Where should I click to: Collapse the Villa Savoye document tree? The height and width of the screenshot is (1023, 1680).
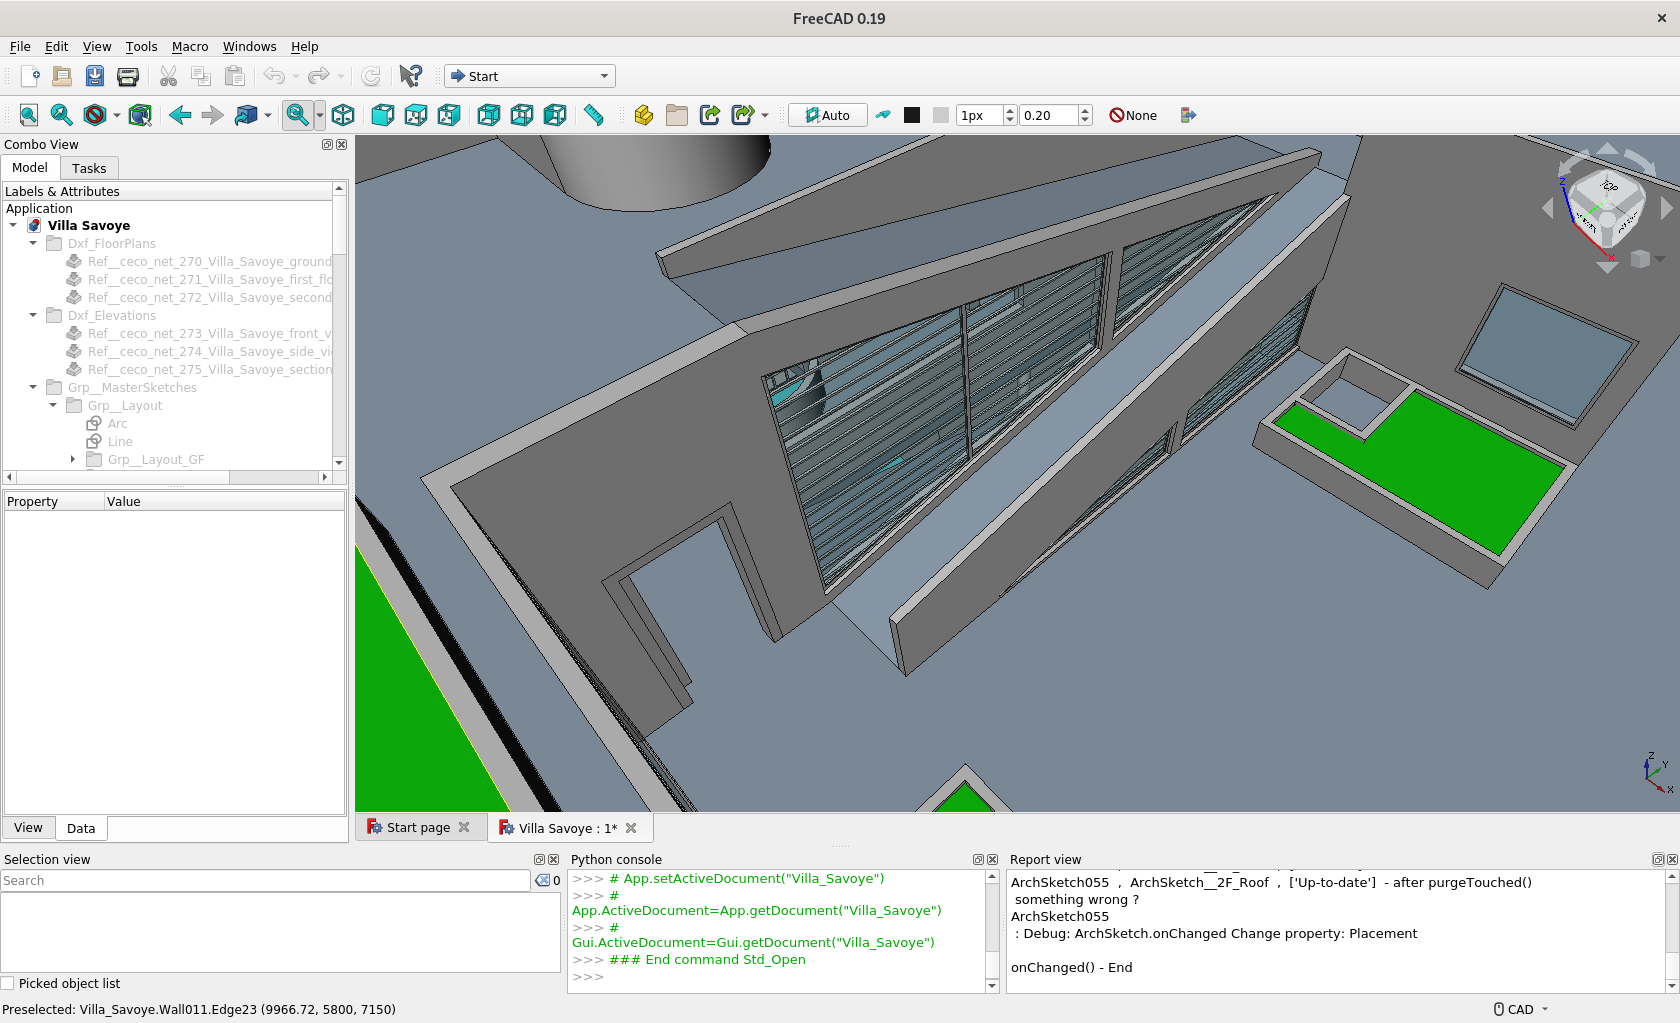pyautogui.click(x=13, y=225)
